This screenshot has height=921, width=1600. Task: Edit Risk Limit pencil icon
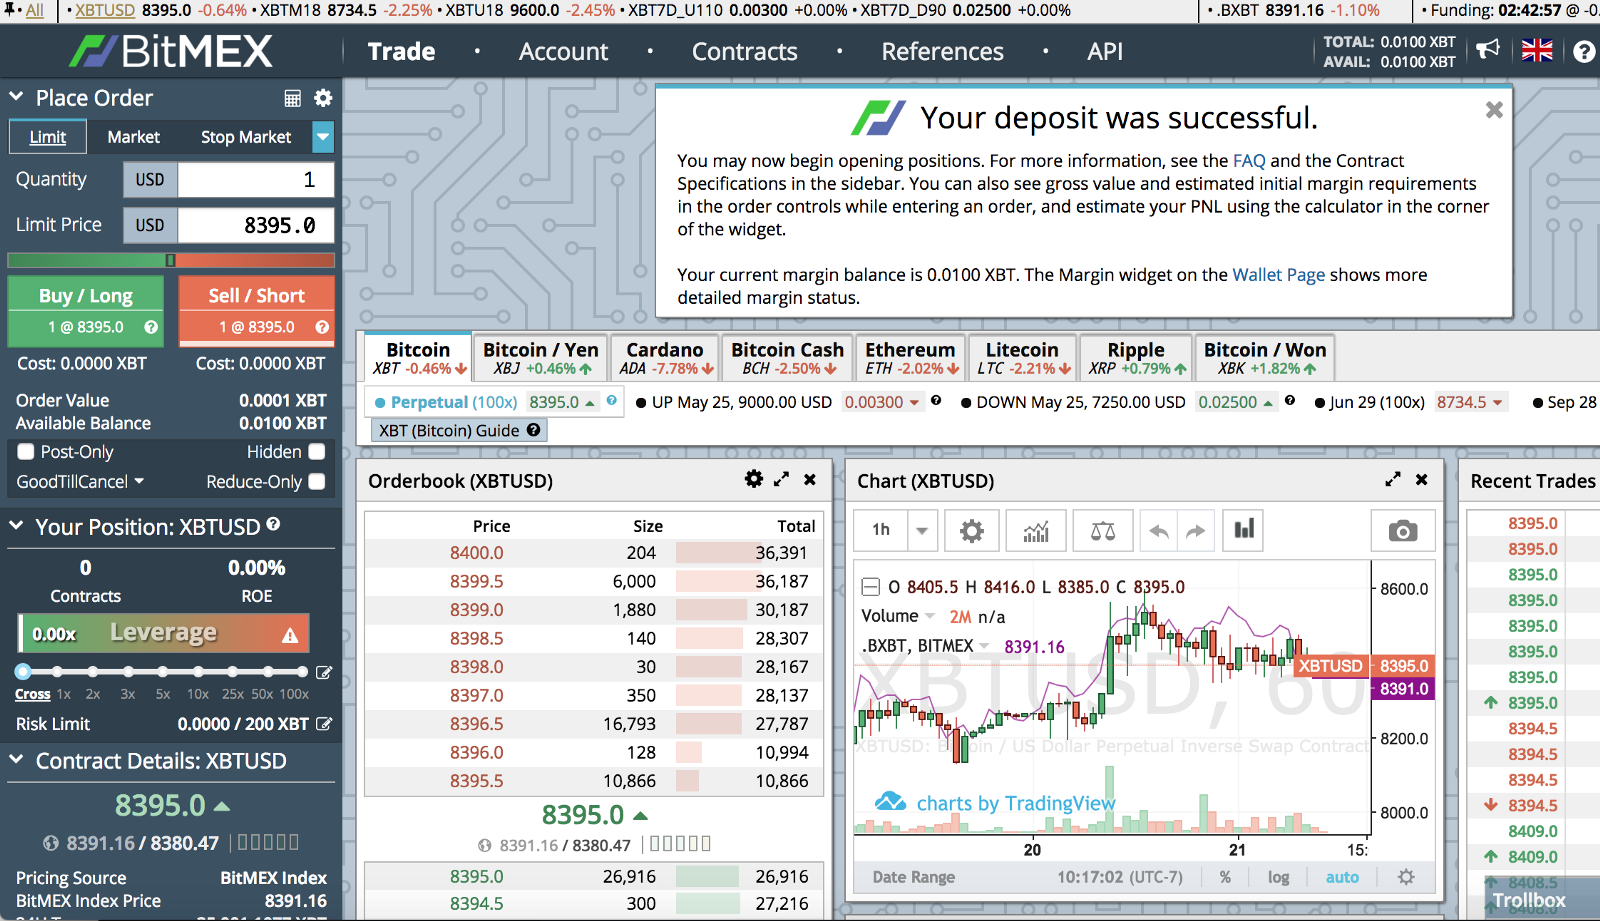pos(324,723)
